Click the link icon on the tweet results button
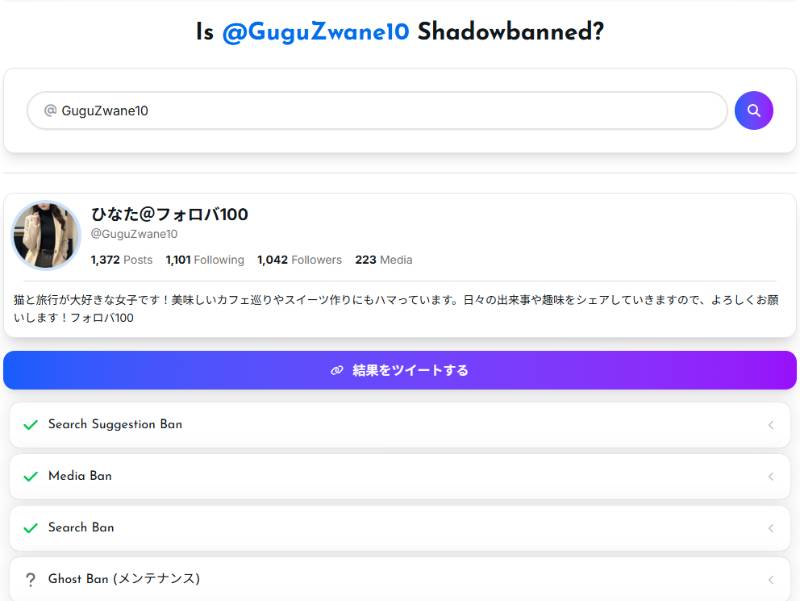Image resolution: width=800 pixels, height=601 pixels. [x=337, y=370]
